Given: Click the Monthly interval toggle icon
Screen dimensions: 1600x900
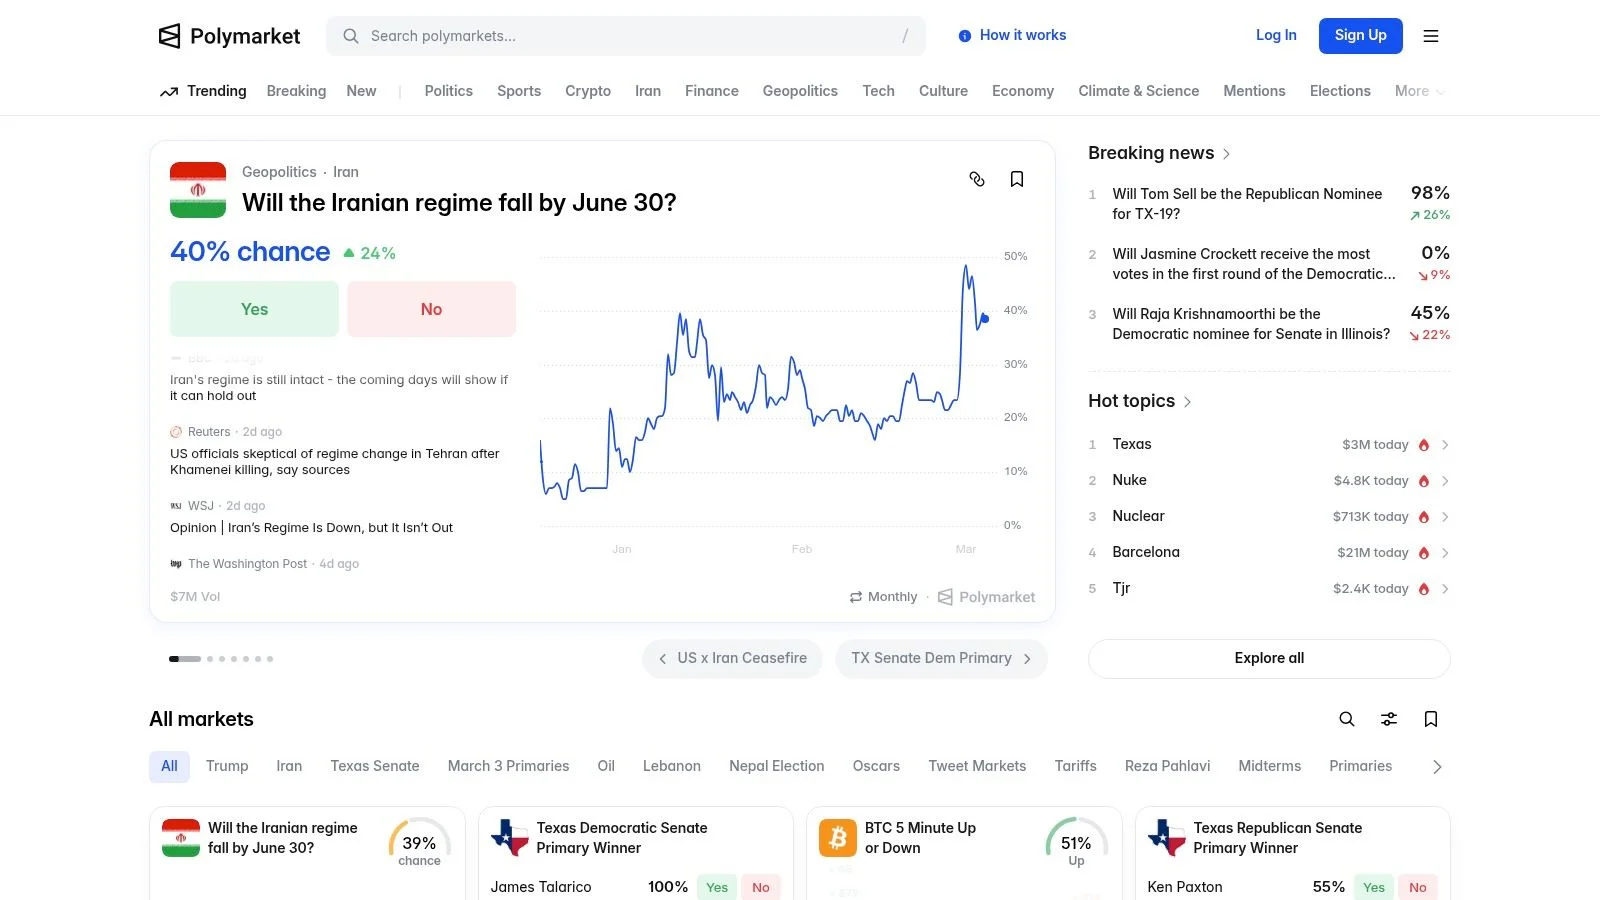Looking at the screenshot, I should tap(856, 597).
